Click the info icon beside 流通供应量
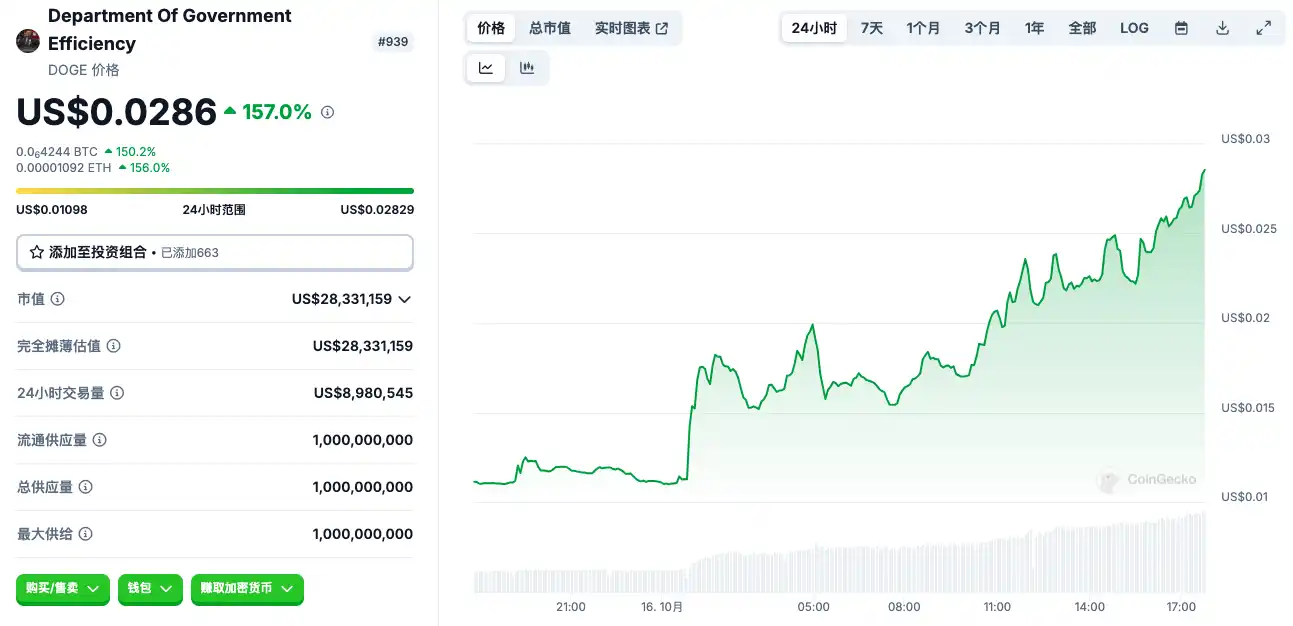This screenshot has height=626, width=1293. [x=100, y=440]
